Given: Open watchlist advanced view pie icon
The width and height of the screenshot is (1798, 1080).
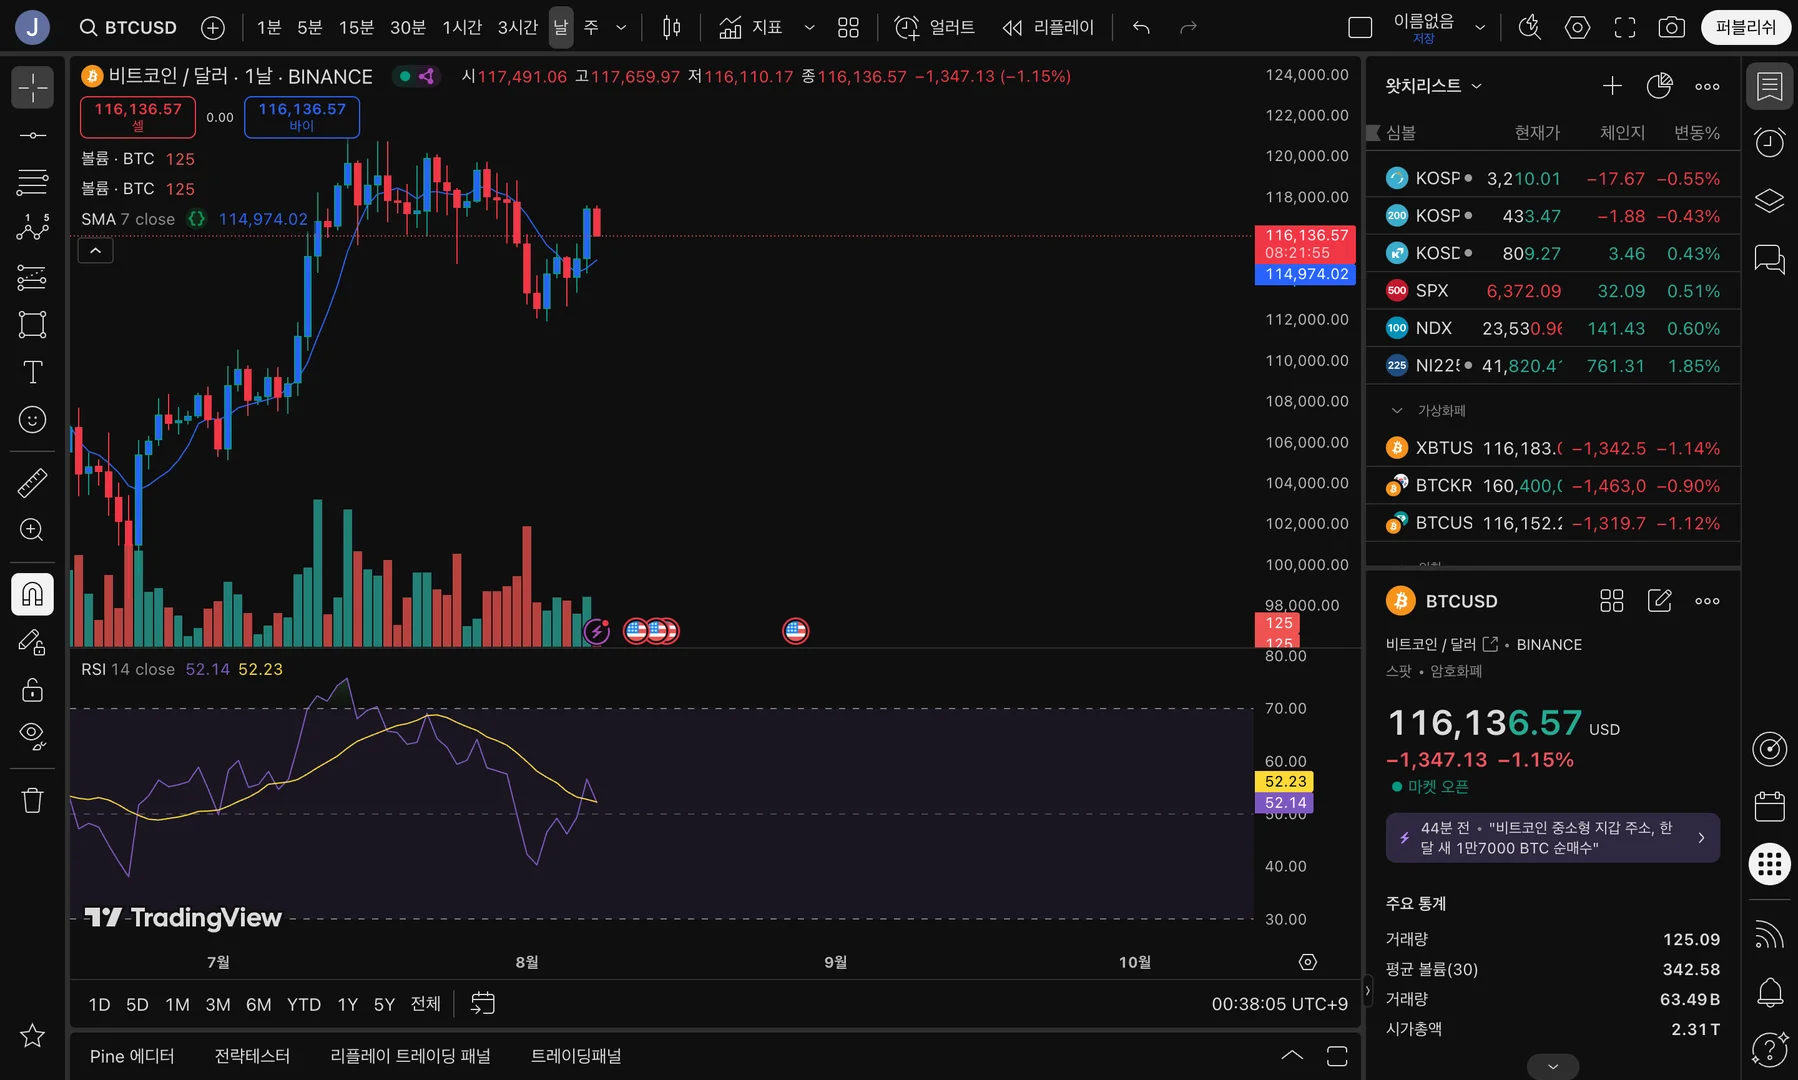Looking at the screenshot, I should pyautogui.click(x=1659, y=86).
